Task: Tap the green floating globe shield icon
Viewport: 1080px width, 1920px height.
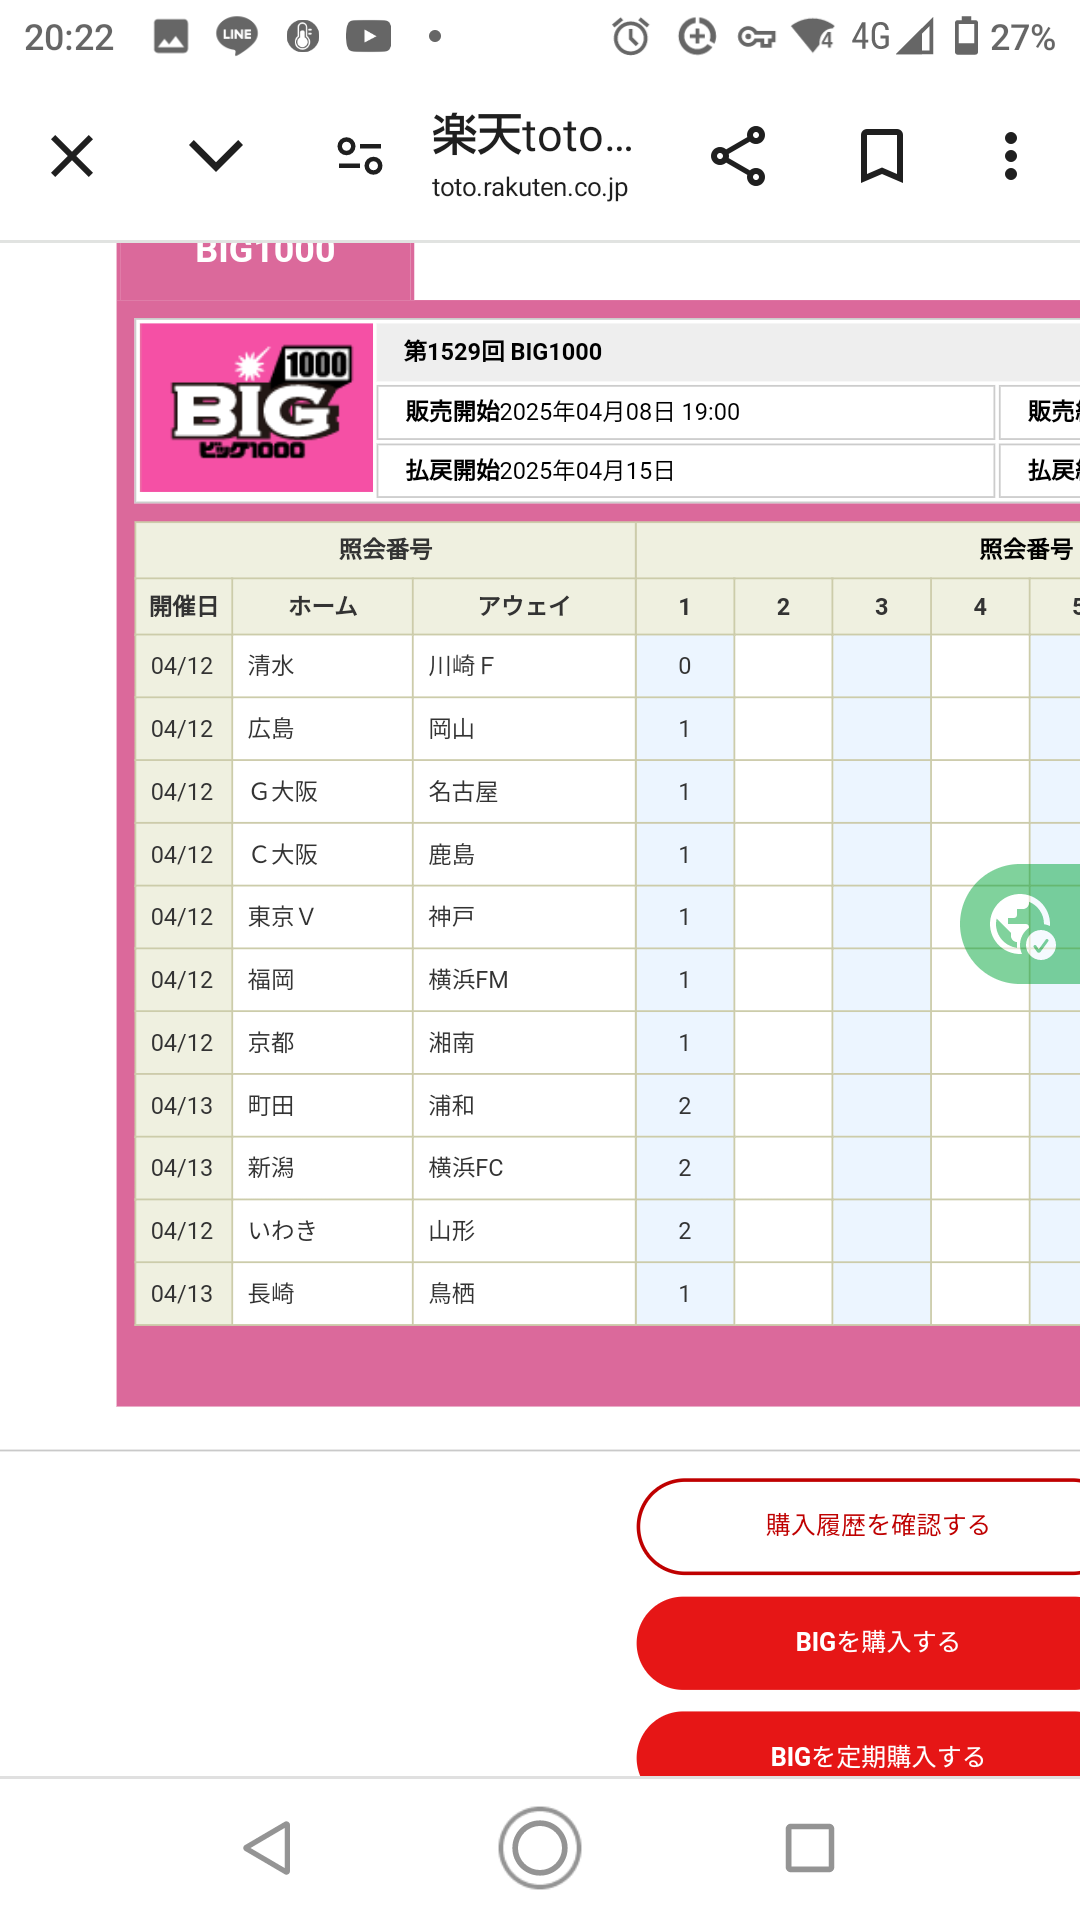Action: 1021,924
